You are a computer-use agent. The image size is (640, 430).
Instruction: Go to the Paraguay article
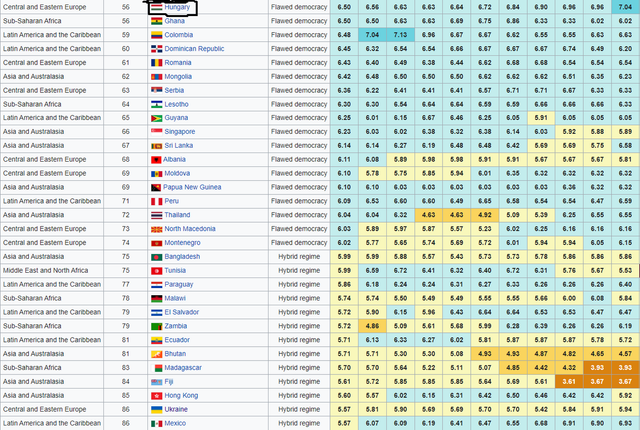(179, 284)
